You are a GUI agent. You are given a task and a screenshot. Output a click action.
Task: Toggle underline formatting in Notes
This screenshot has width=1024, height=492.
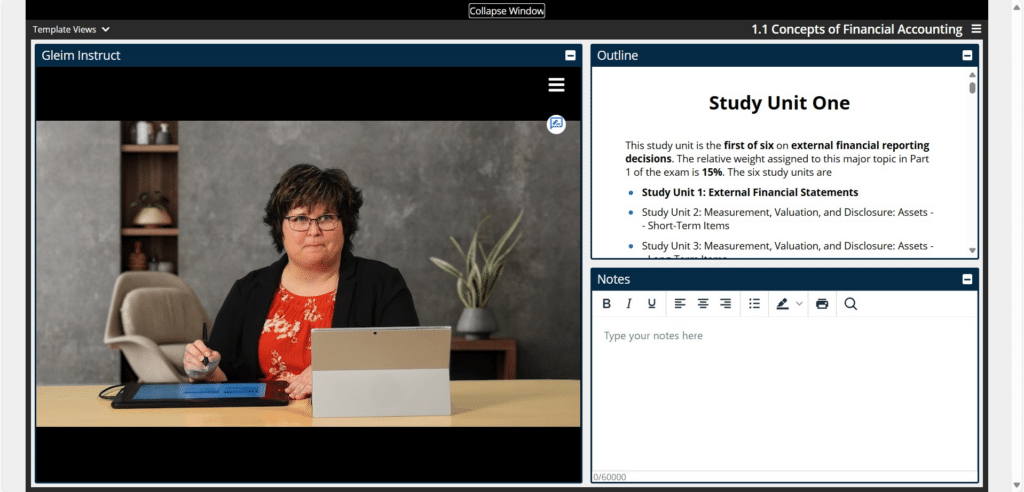(651, 303)
